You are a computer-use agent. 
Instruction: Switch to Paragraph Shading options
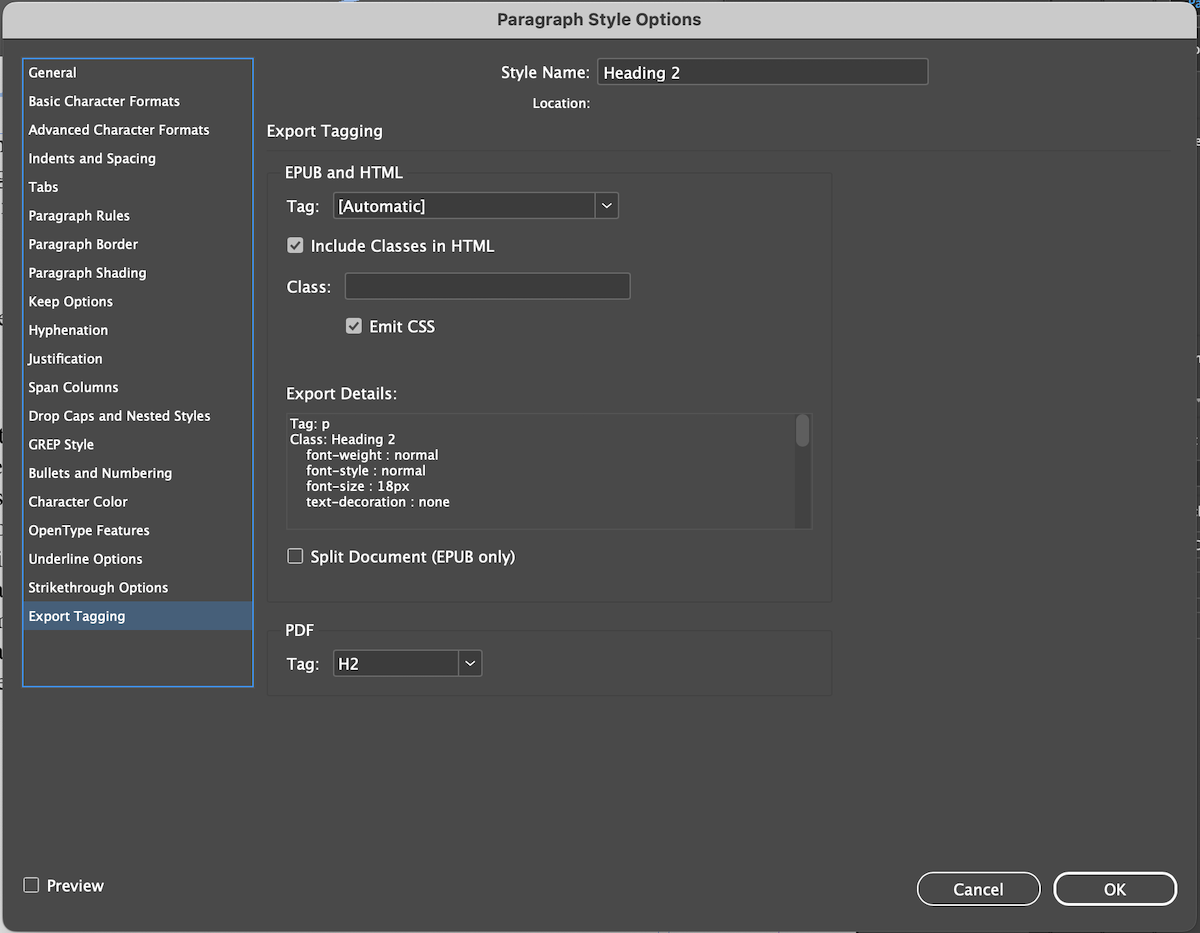[87, 273]
